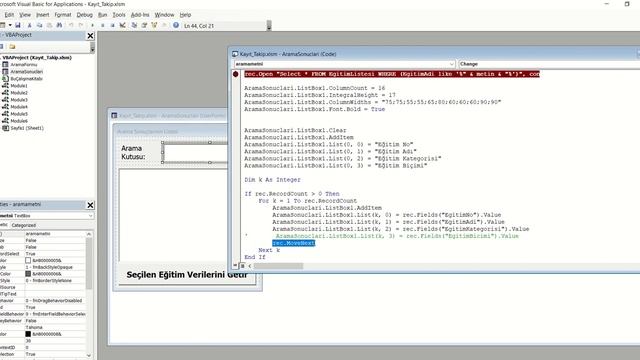The image size is (640, 360).
Task: Open the Insert UserForm dropdown arrow
Action: click(10, 25)
